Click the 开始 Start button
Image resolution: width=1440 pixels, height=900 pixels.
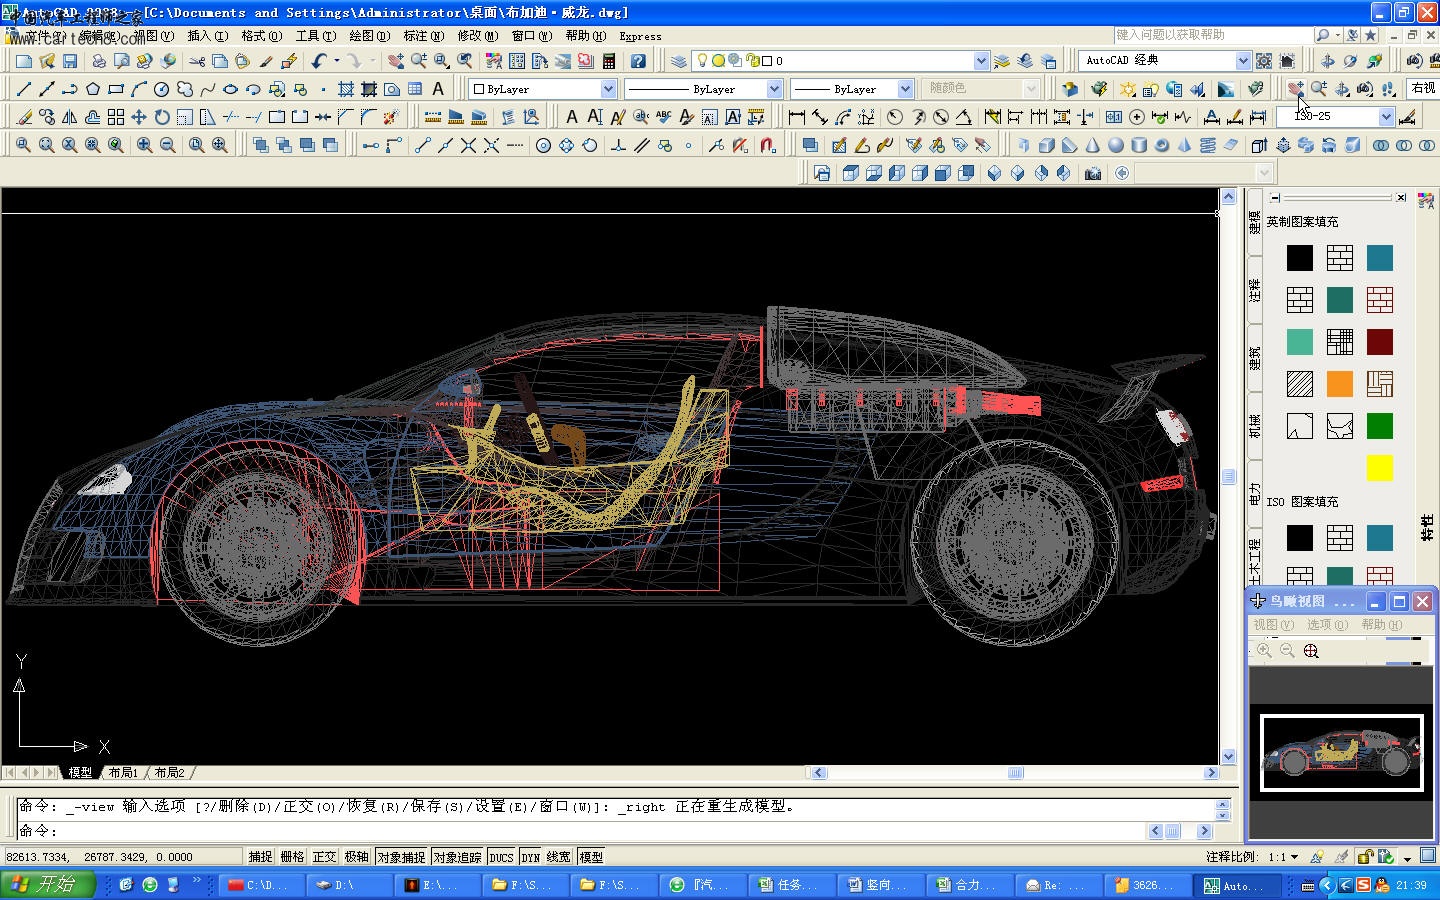click(x=48, y=885)
